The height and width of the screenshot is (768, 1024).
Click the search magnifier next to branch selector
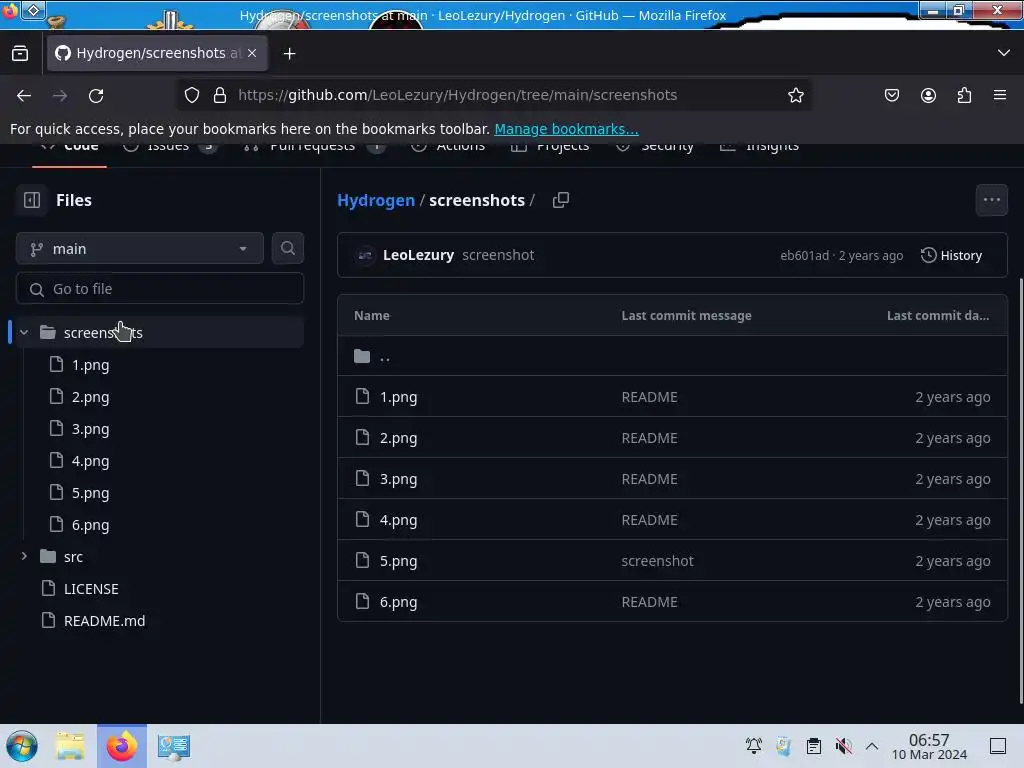click(x=287, y=248)
